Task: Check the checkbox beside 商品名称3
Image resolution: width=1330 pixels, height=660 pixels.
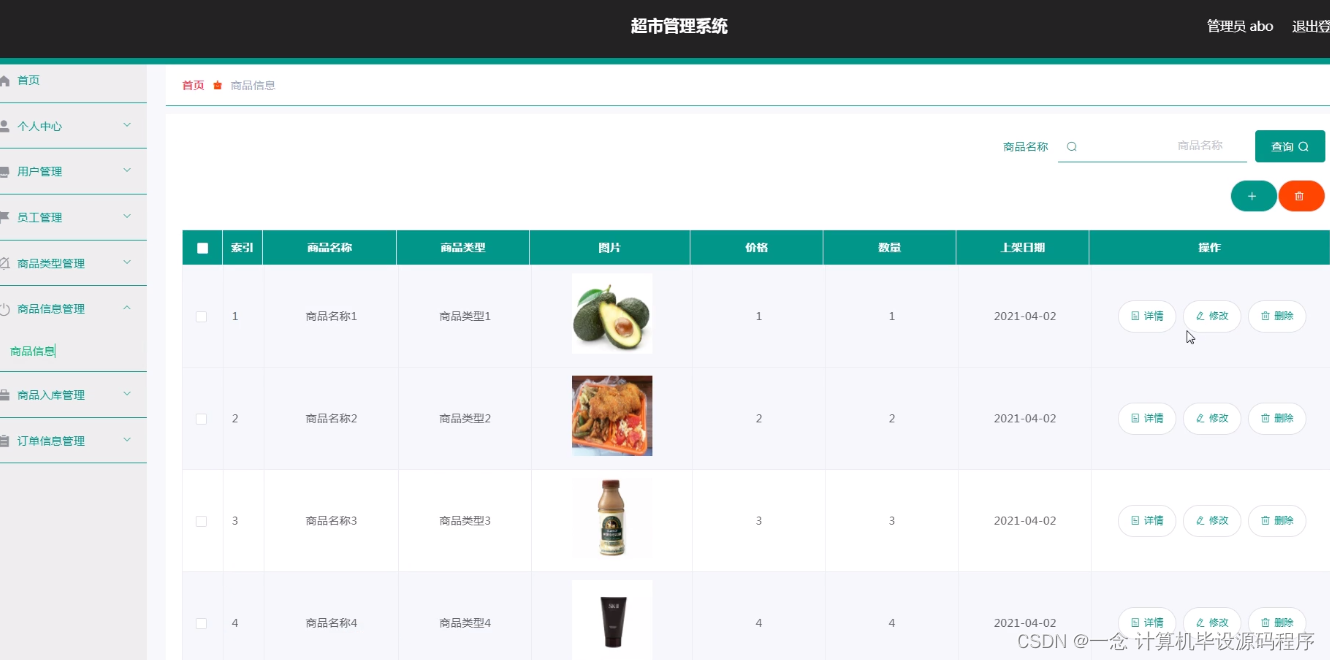Action: click(x=201, y=520)
